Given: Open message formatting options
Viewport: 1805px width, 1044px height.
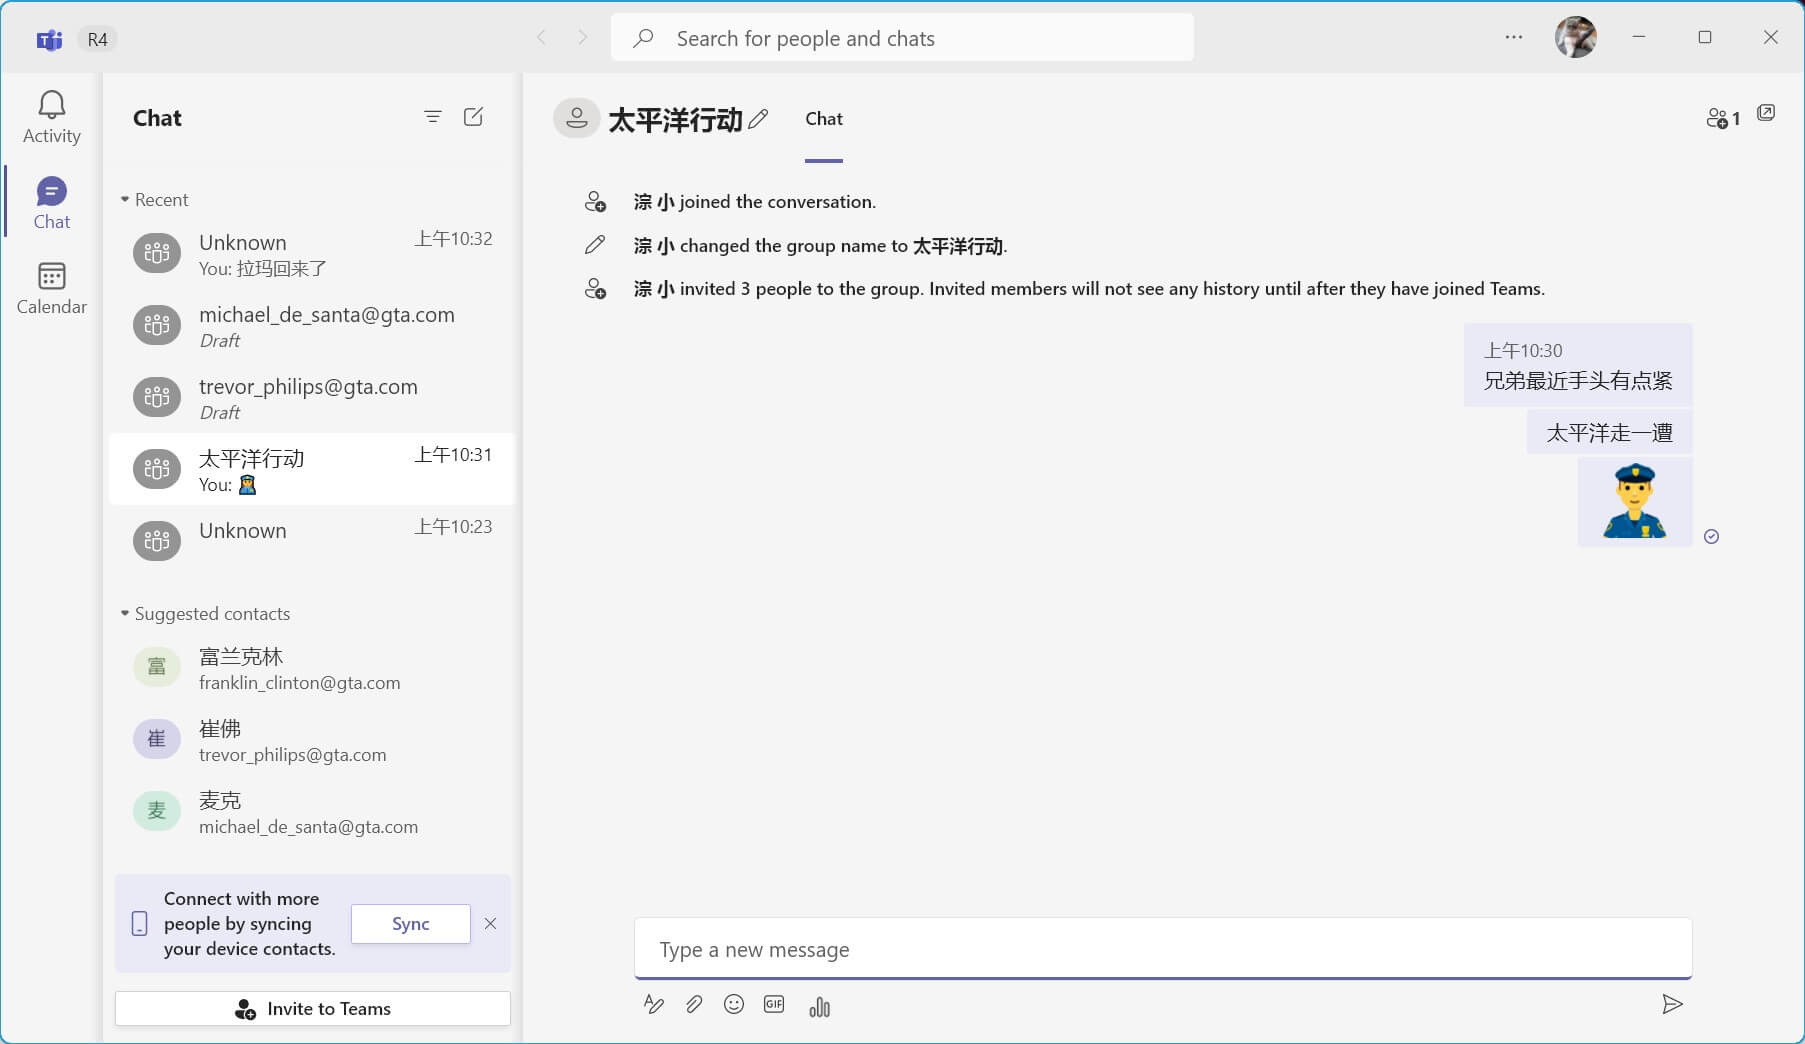Looking at the screenshot, I should 654,1005.
